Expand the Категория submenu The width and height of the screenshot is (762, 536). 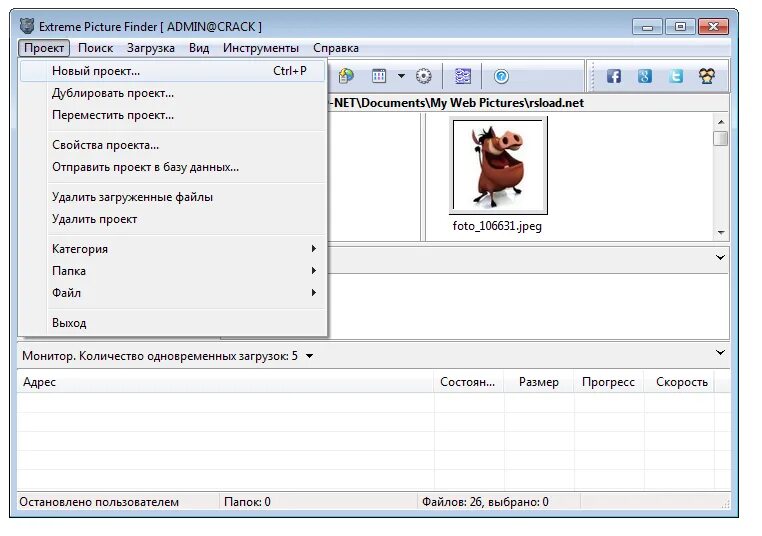click(172, 249)
